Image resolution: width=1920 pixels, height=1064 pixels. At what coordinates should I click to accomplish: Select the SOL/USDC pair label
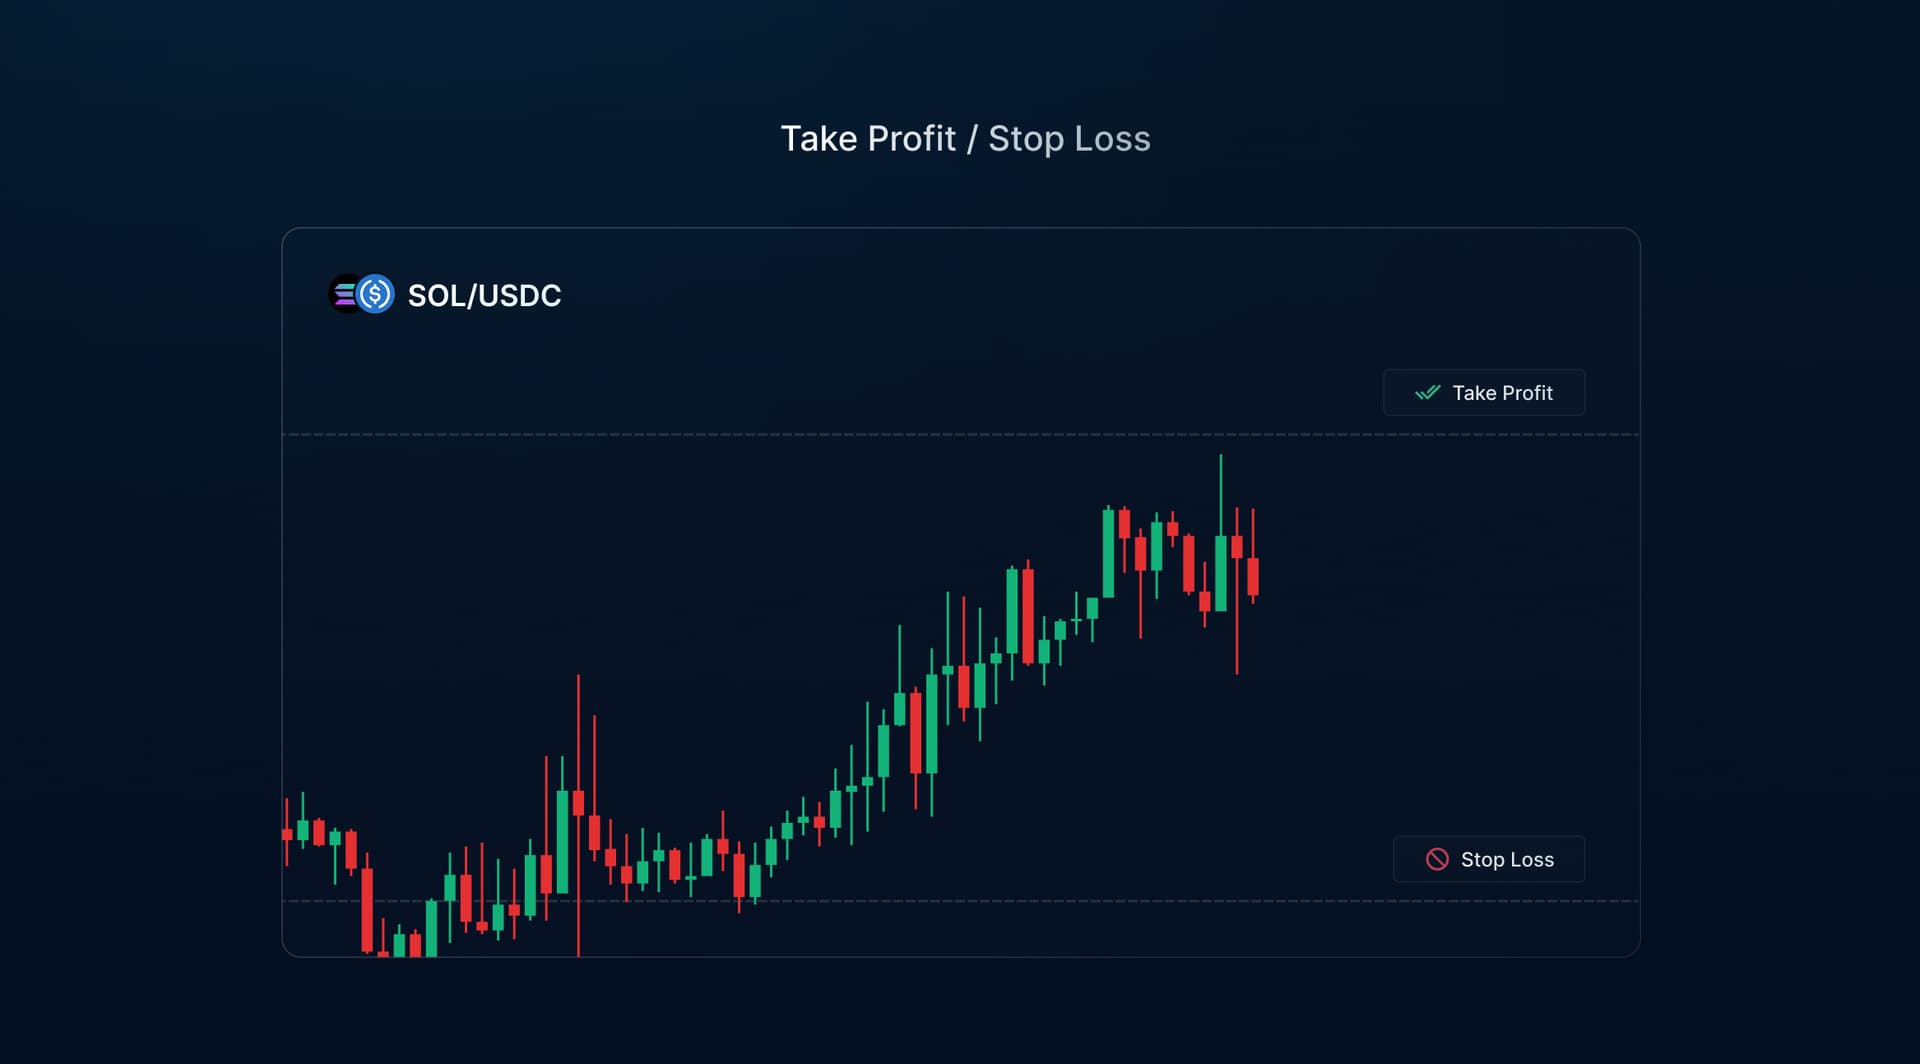tap(484, 296)
